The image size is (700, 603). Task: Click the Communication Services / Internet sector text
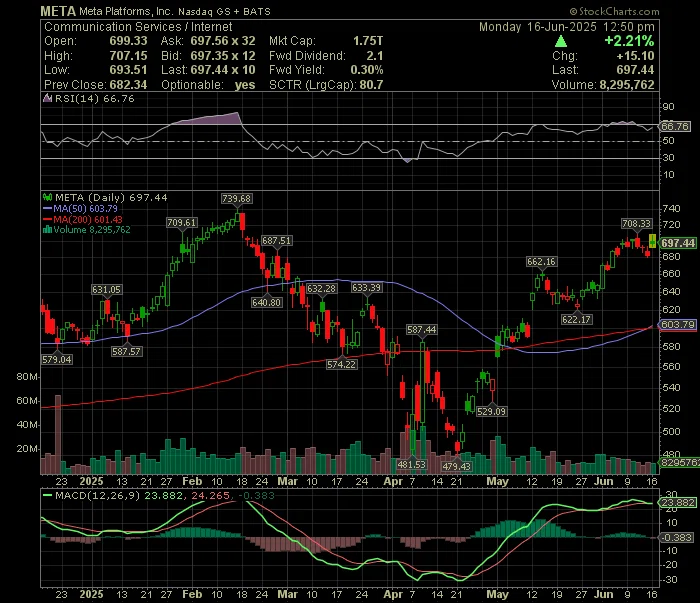138,27
